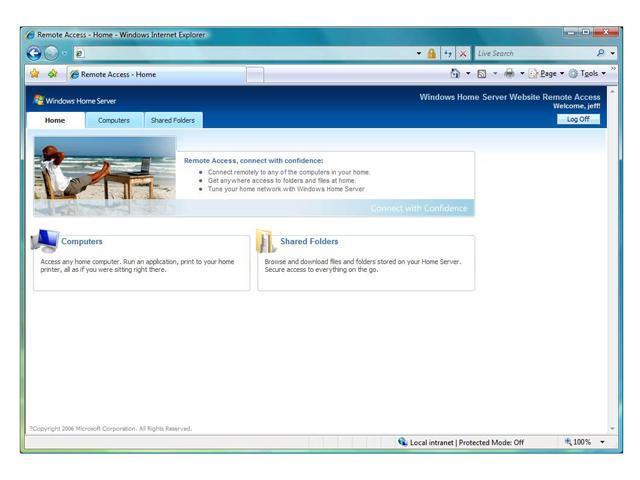Switch to the Home site tab

coord(55,120)
